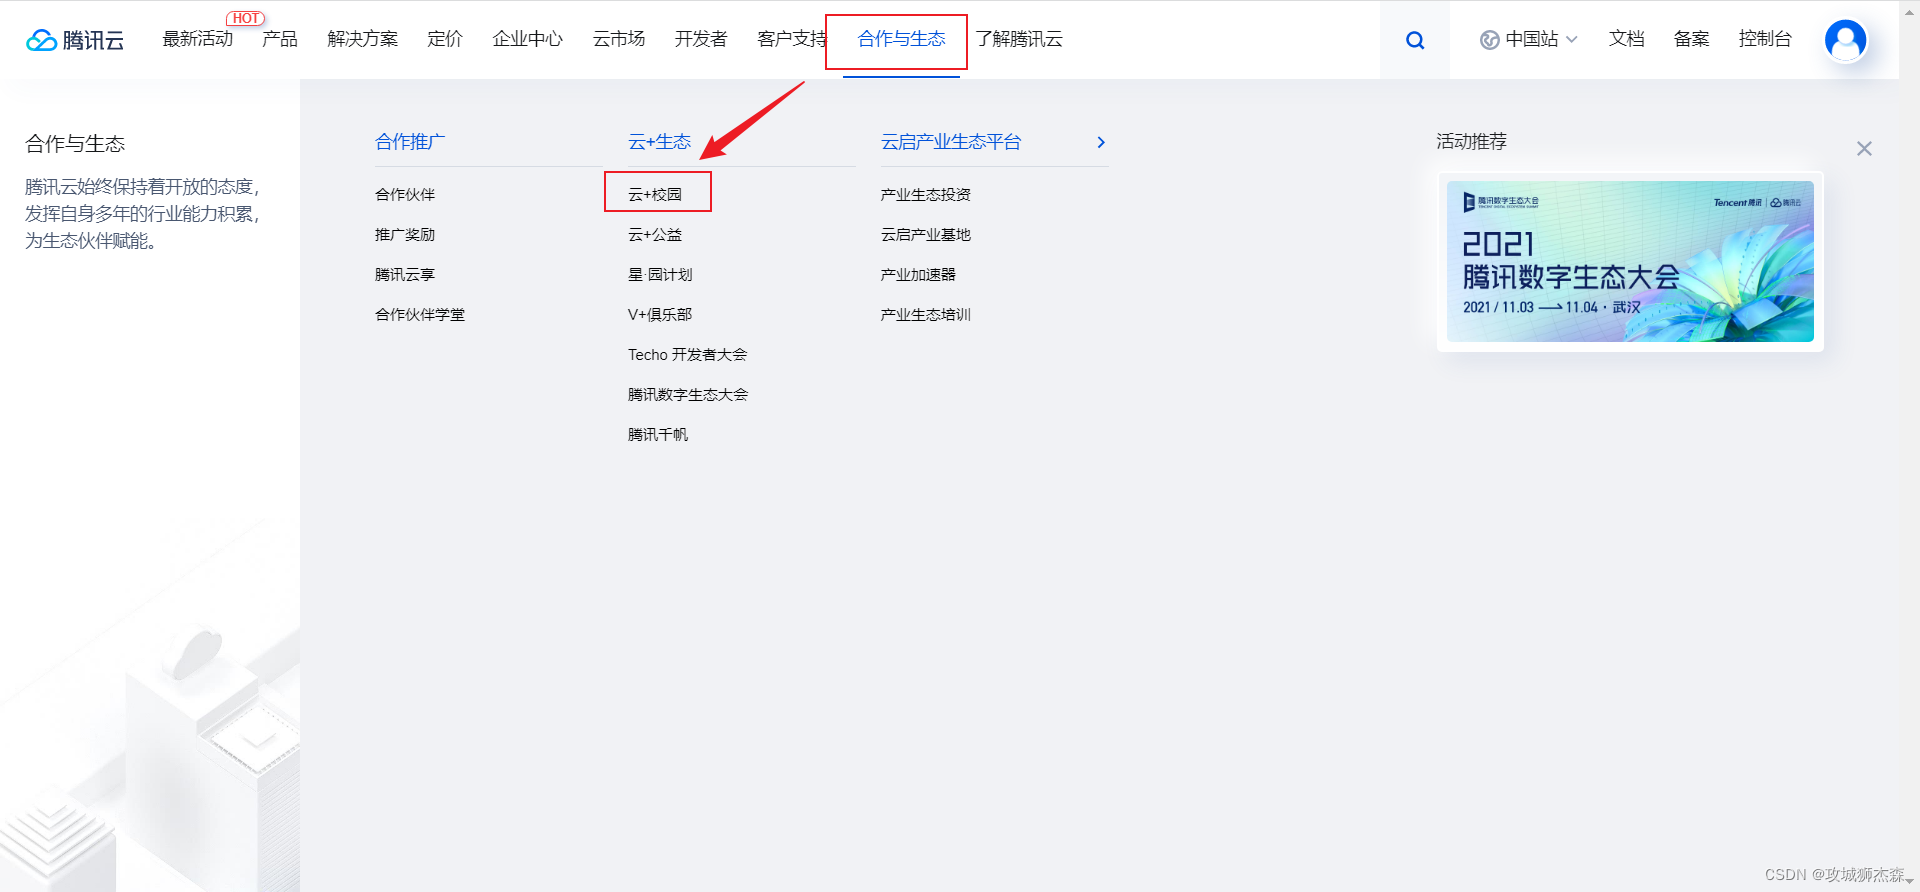
Task: Open the 解决方案 menu
Action: click(363, 39)
